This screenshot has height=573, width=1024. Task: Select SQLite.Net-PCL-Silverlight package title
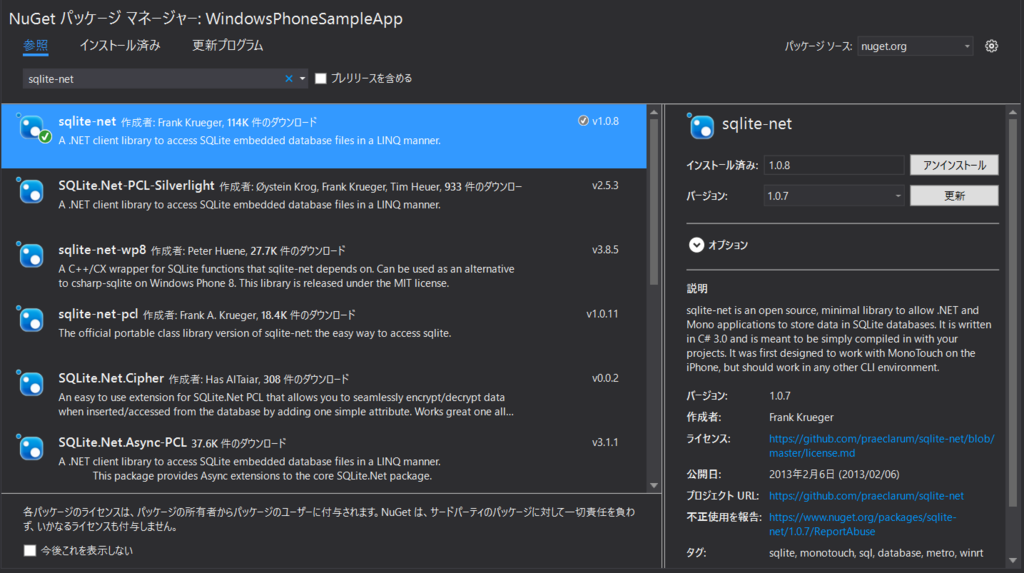(136, 186)
